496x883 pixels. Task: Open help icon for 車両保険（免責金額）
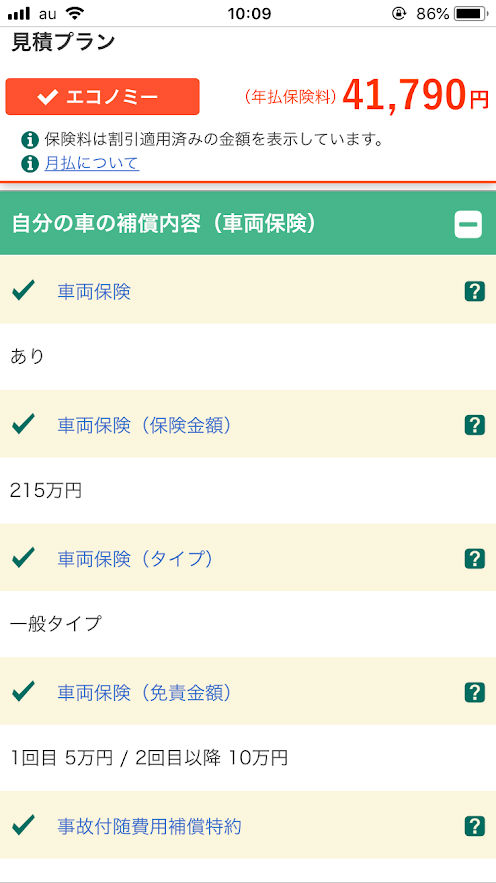tap(475, 692)
